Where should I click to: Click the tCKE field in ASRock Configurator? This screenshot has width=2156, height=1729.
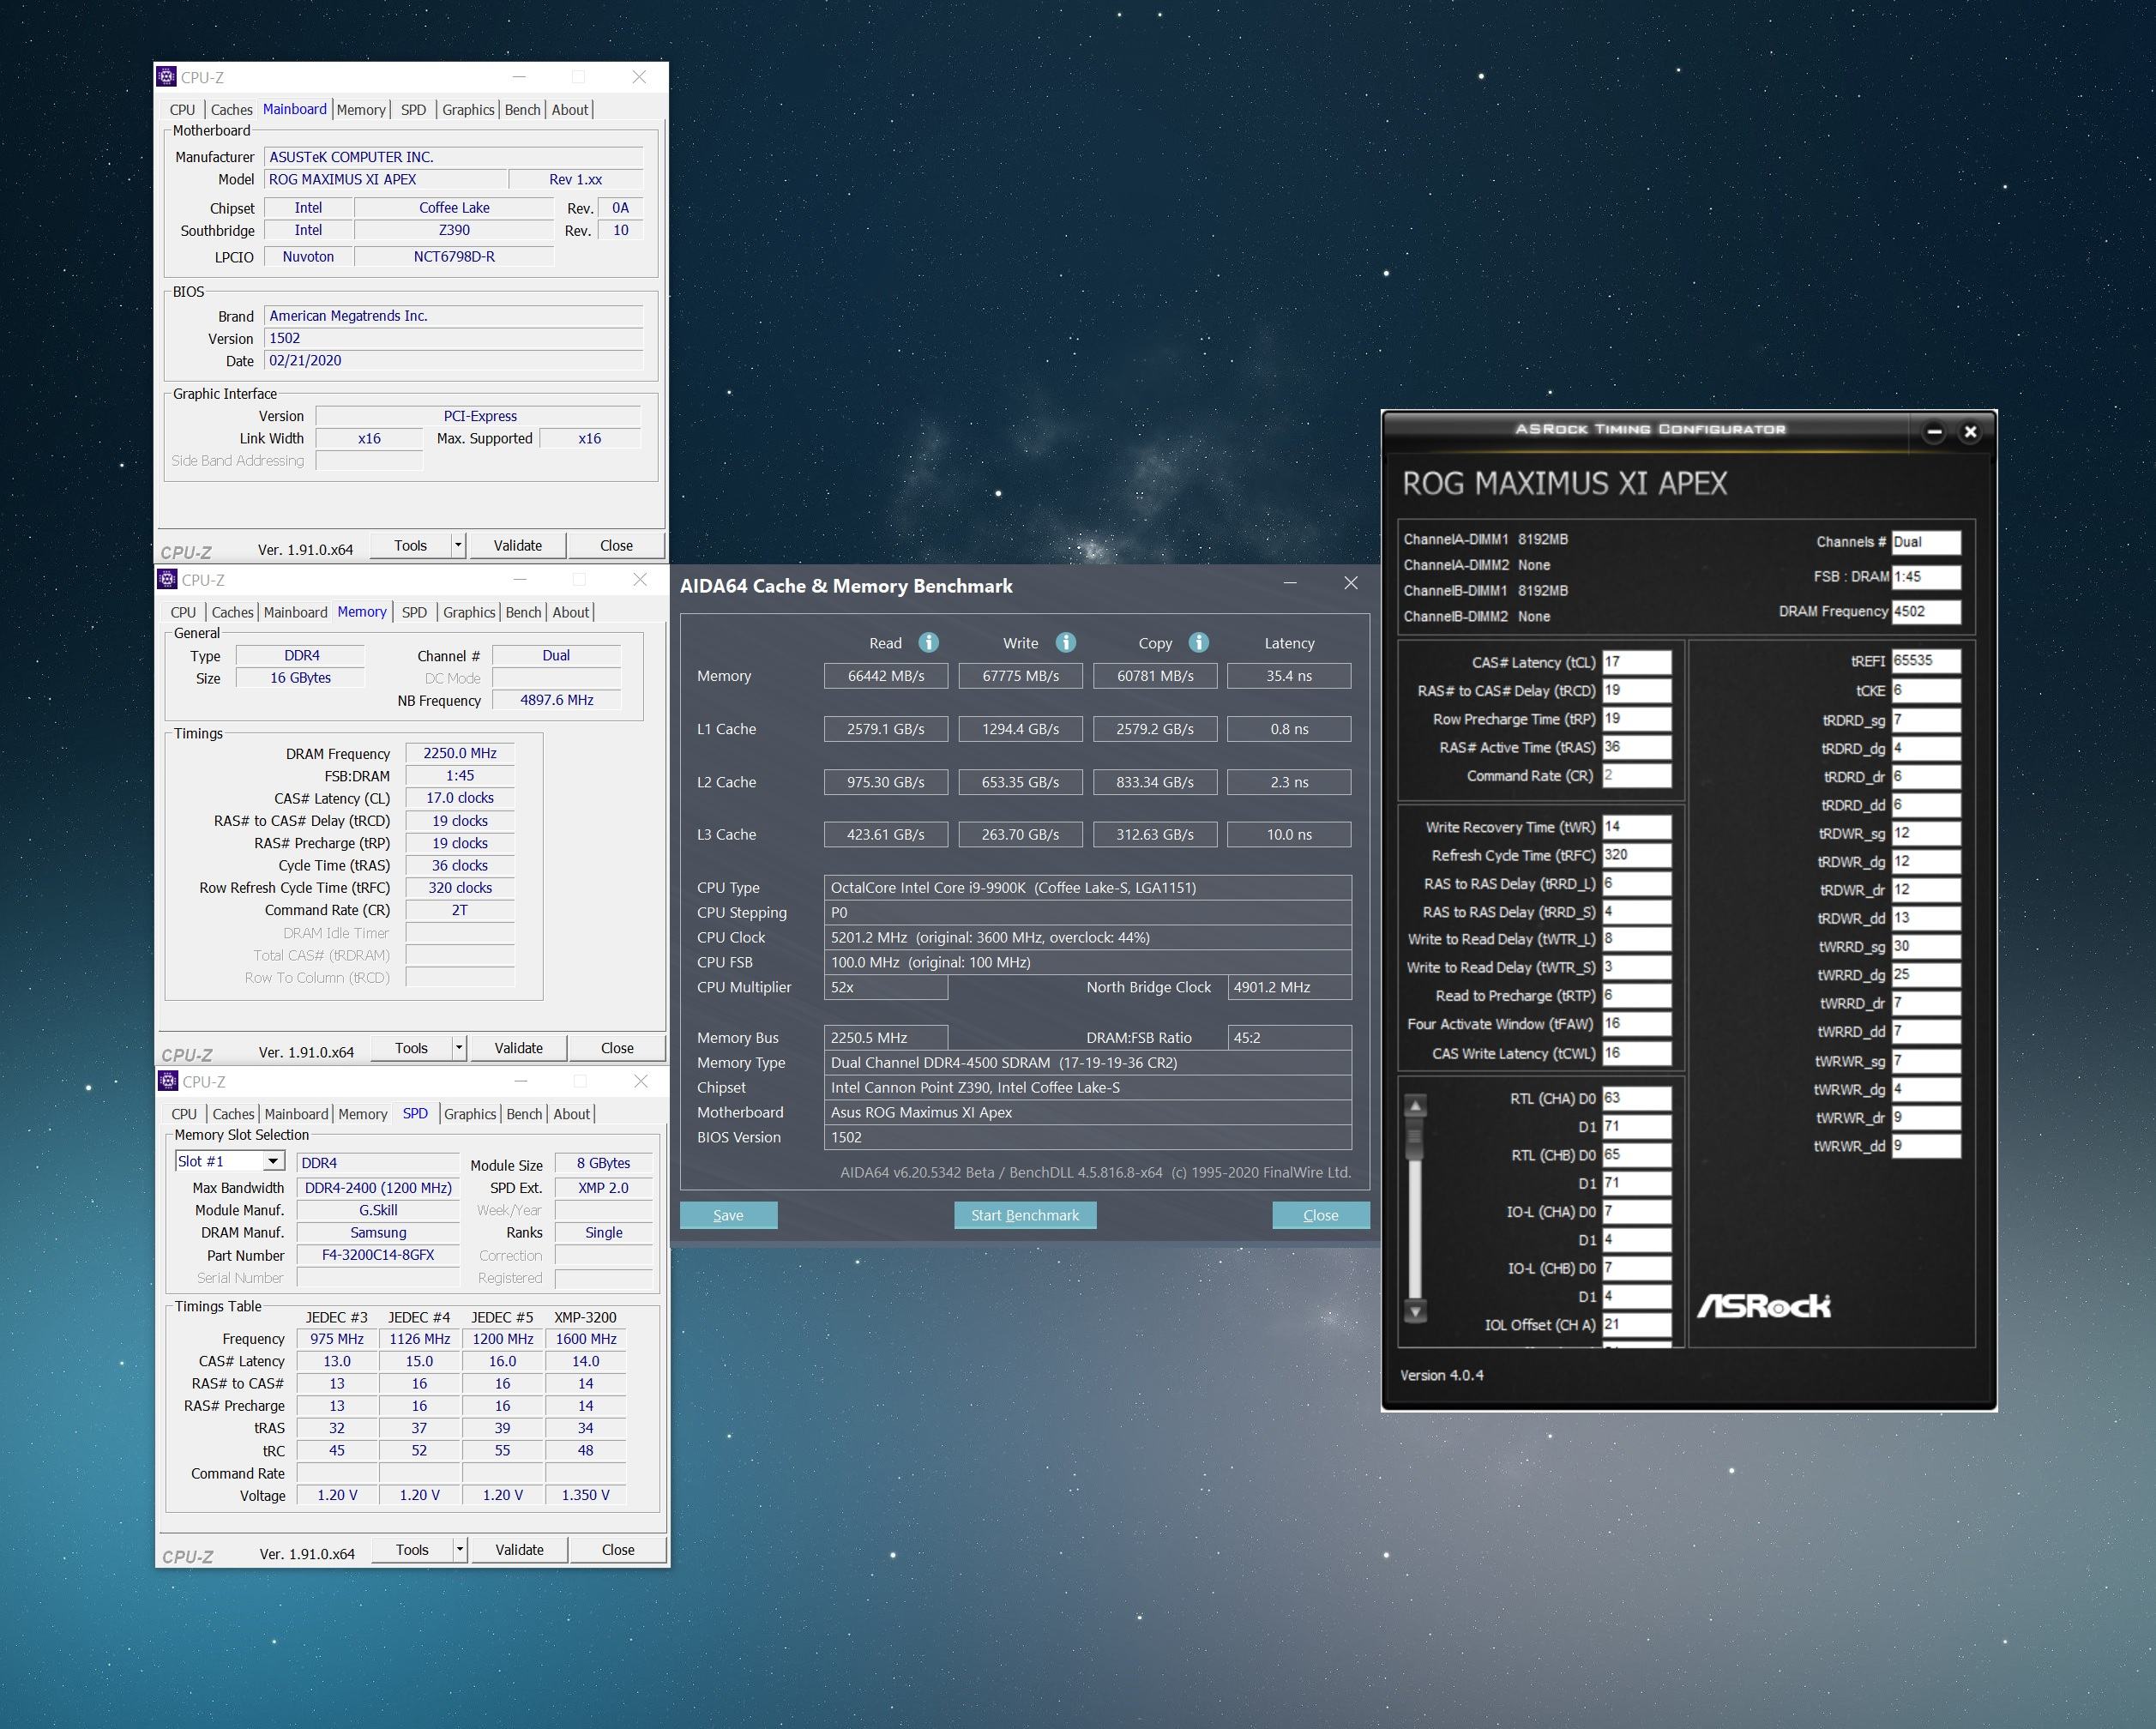coord(1926,691)
